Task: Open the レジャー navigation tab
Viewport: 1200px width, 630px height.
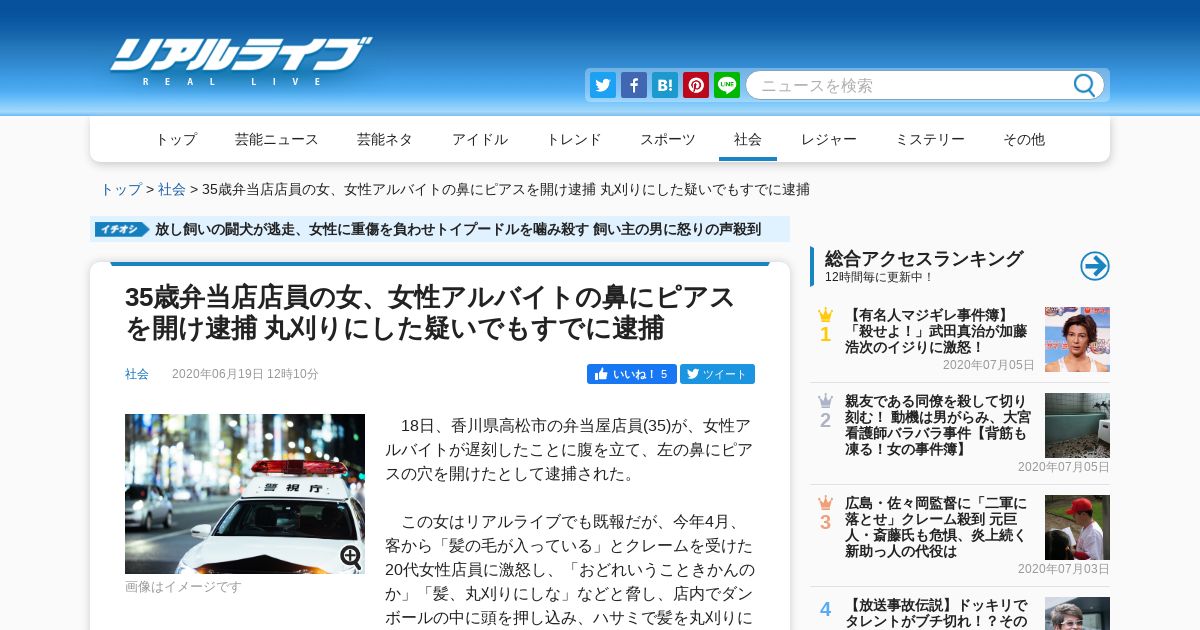Action: click(x=829, y=139)
